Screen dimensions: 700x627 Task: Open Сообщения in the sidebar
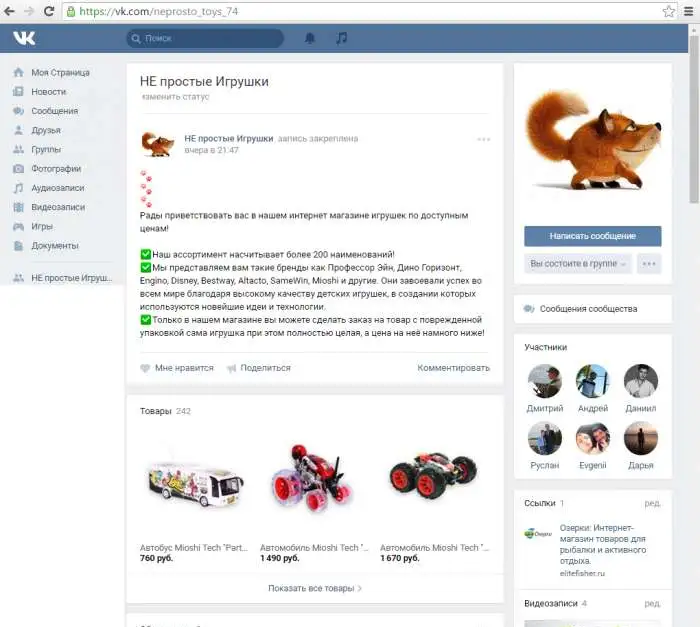tap(54, 111)
